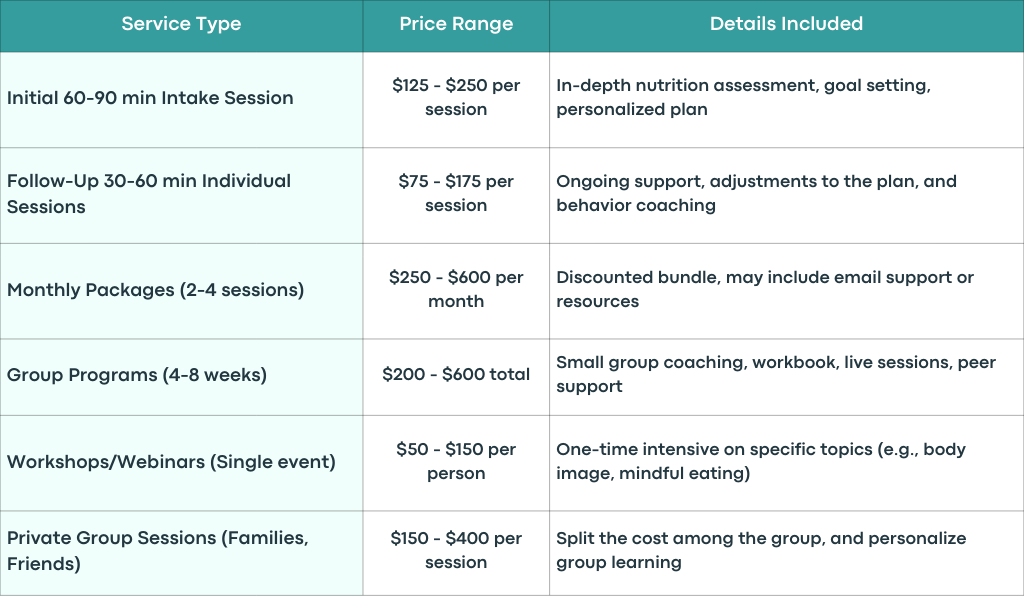Click the $200 - $600 total price

(456, 375)
